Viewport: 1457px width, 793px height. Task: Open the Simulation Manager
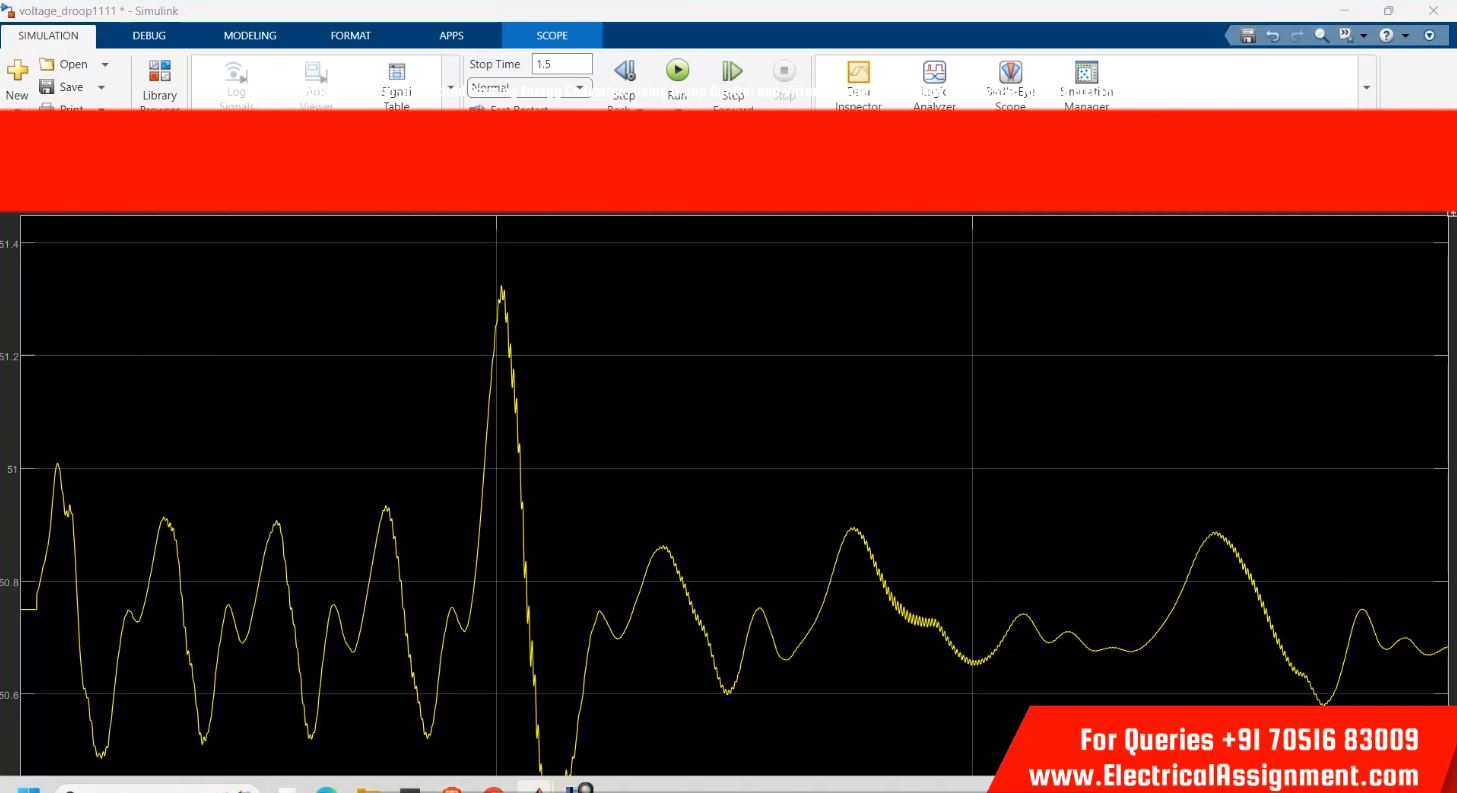1086,73
